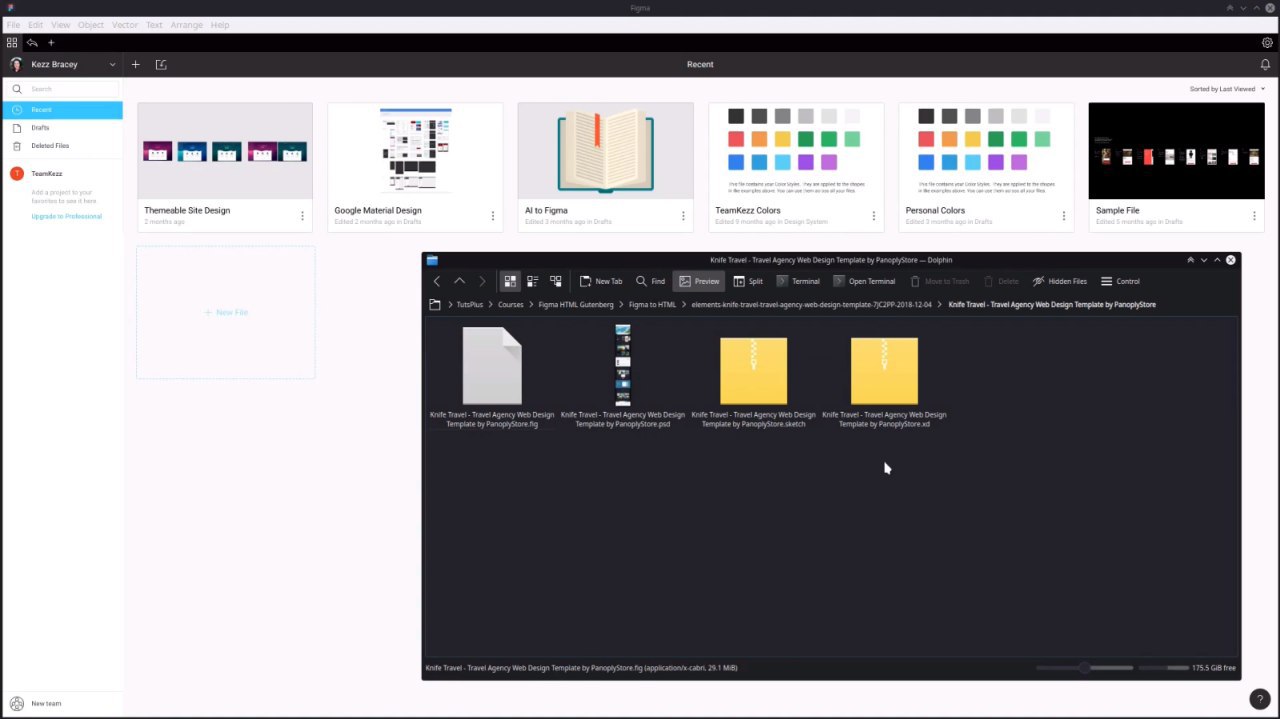The width and height of the screenshot is (1280, 719).
Task: Toggle Split view in Dolphin
Action: (x=748, y=281)
